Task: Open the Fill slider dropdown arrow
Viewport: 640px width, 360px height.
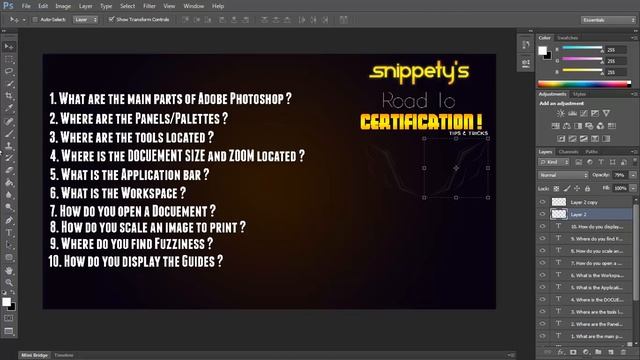Action: pos(633,188)
